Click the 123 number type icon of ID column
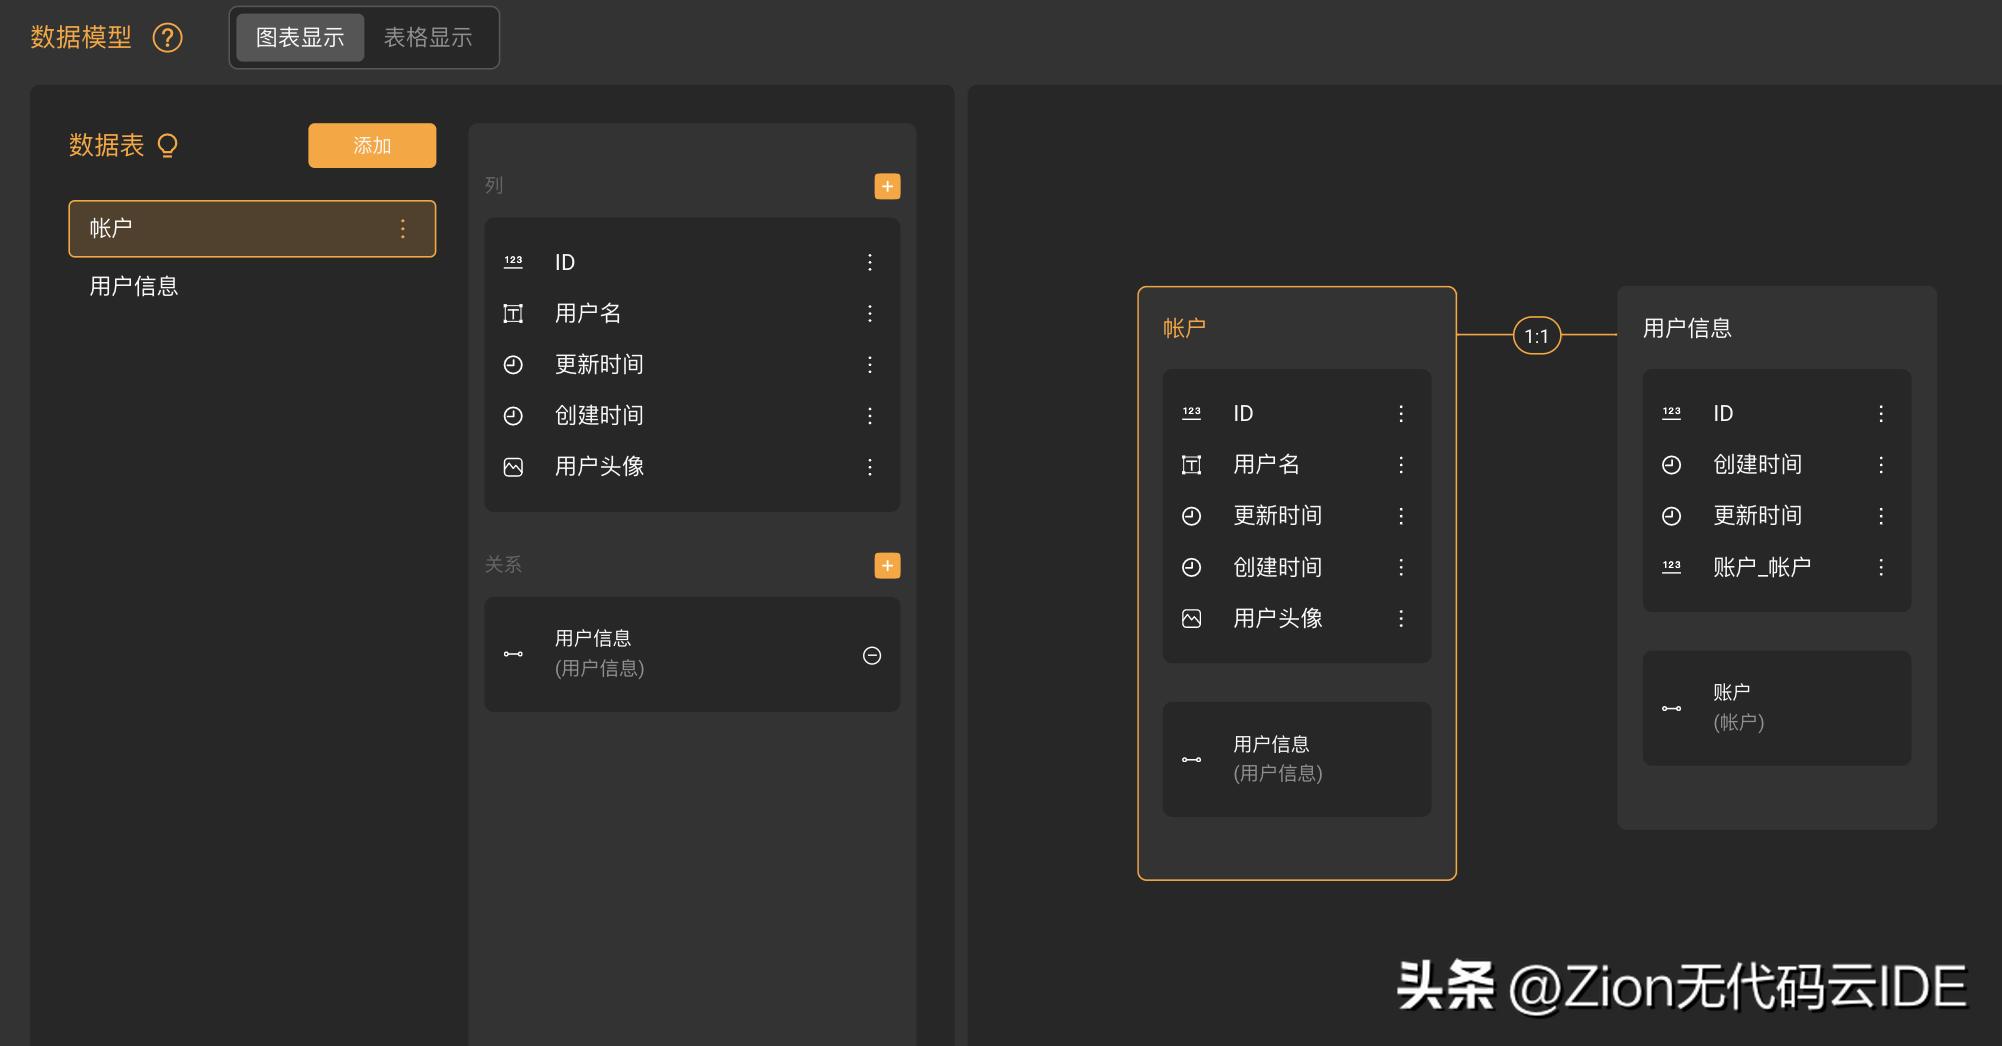This screenshot has width=2002, height=1046. tap(513, 261)
